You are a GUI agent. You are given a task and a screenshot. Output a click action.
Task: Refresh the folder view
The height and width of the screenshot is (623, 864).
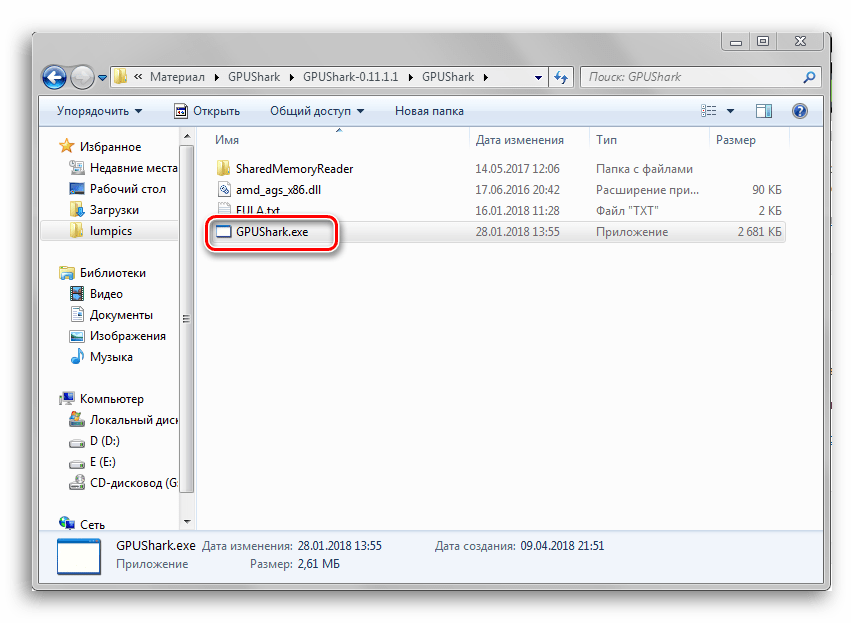pos(561,77)
